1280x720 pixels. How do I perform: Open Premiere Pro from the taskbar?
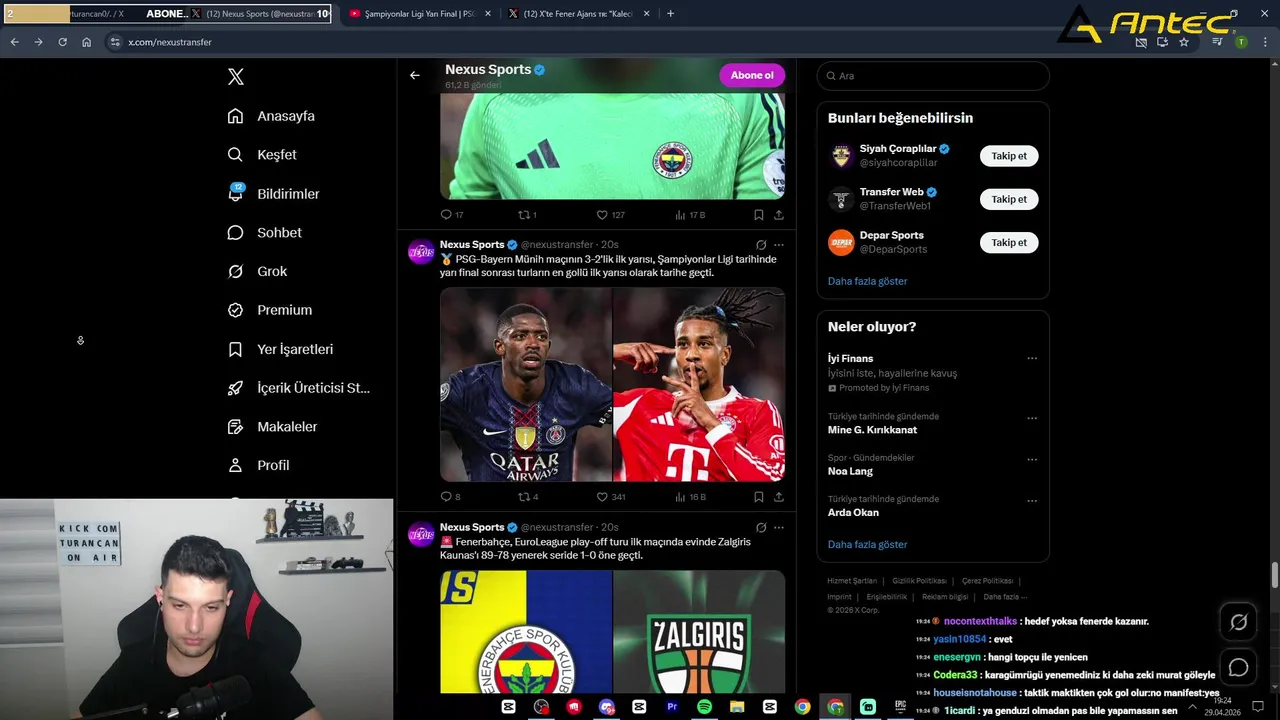pos(672,707)
